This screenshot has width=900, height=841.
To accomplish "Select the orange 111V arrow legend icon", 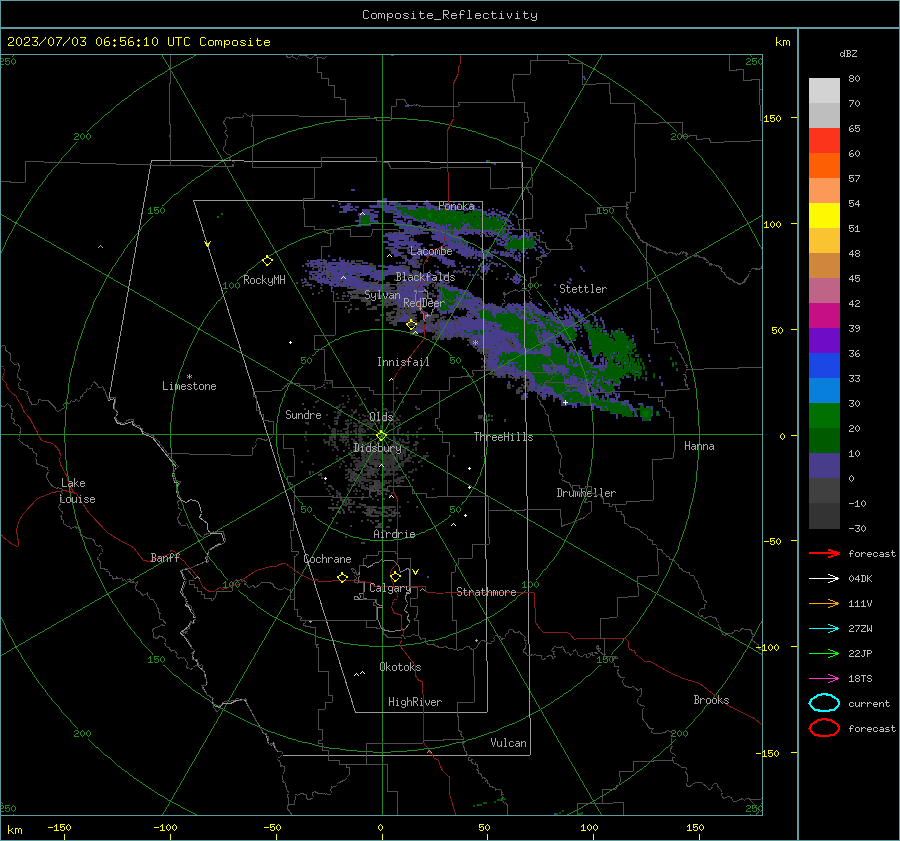I will (824, 603).
